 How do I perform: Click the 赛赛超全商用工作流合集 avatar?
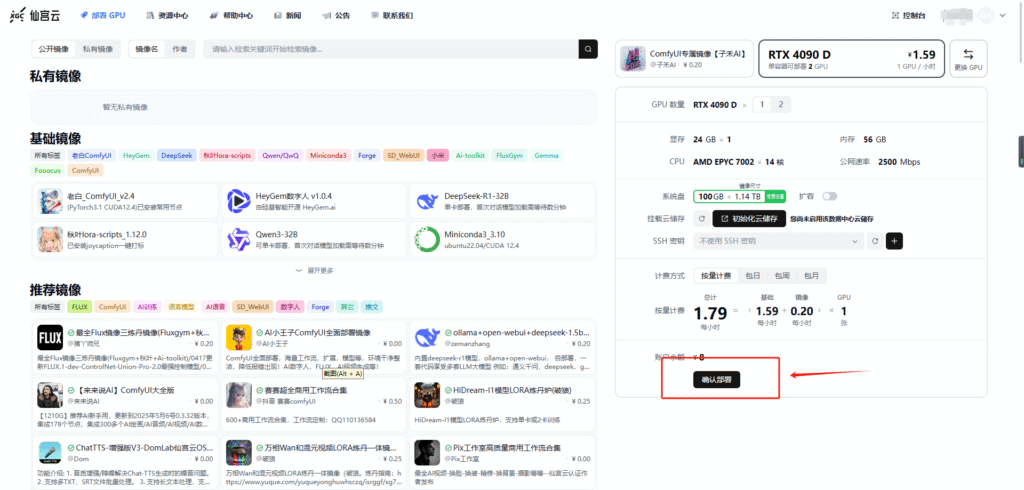pyautogui.click(x=239, y=395)
